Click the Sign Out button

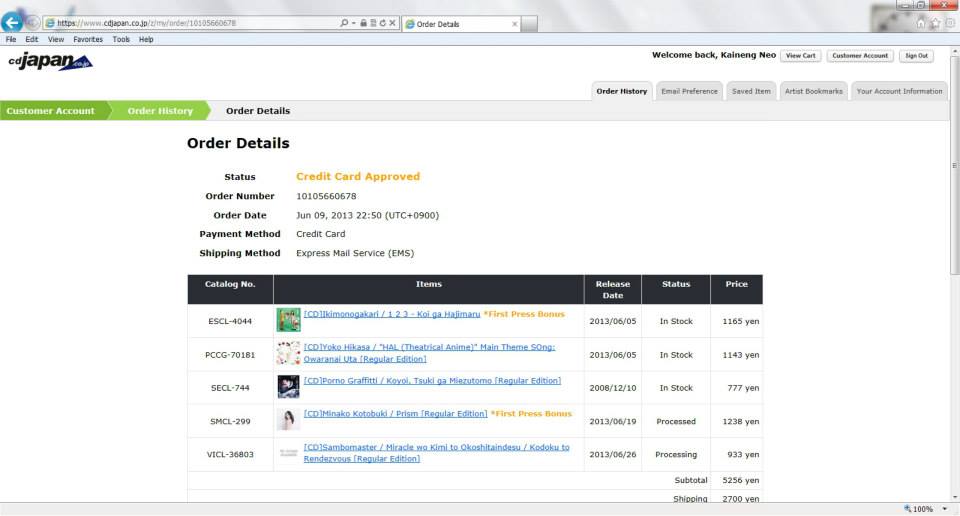point(916,56)
